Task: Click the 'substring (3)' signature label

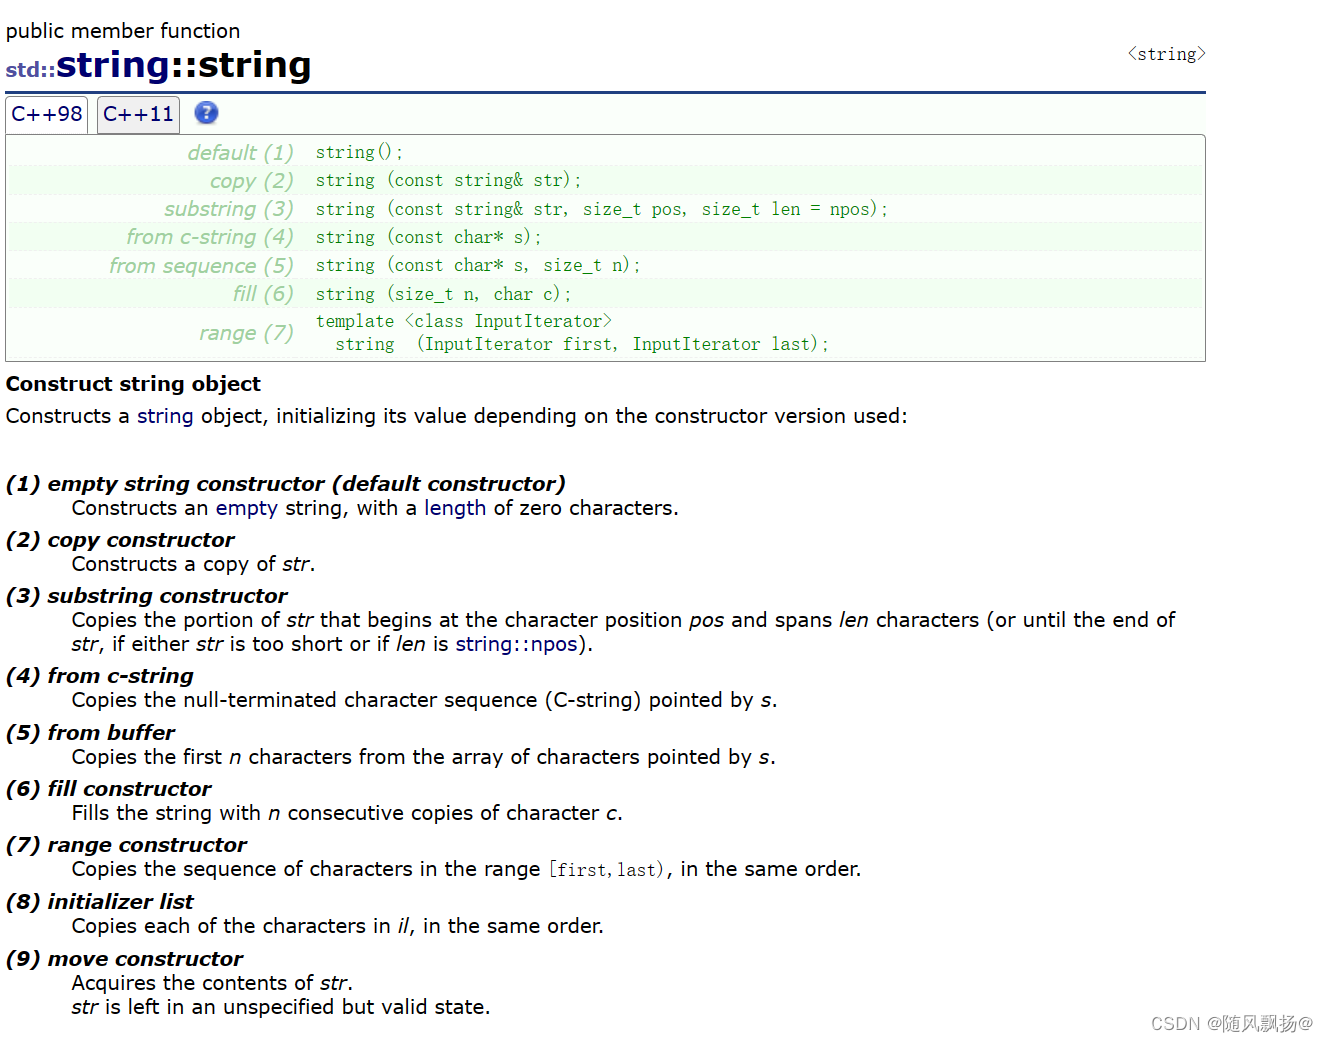Action: click(x=229, y=209)
